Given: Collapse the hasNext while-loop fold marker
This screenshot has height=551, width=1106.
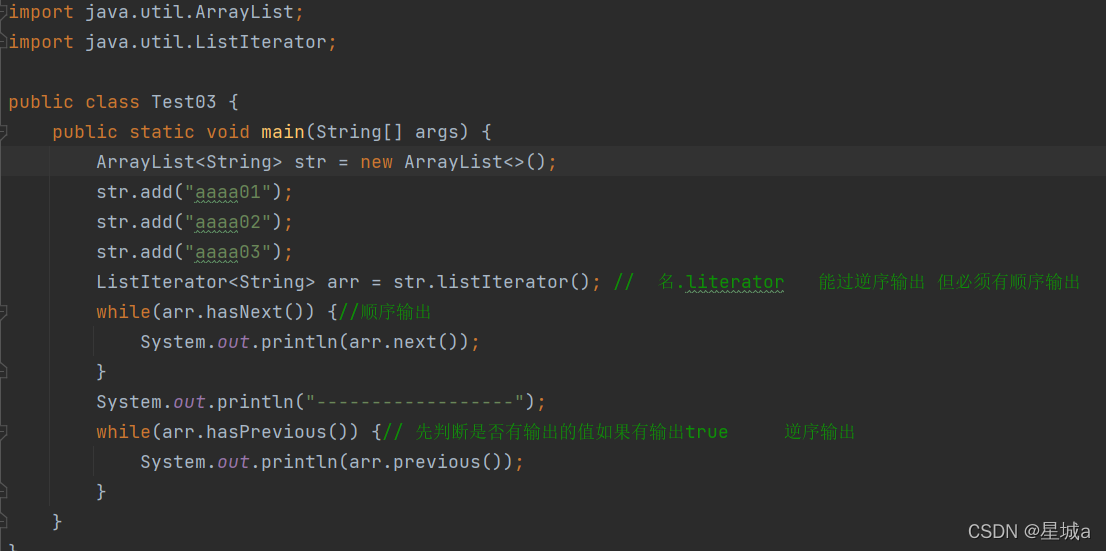Looking at the screenshot, I should (4, 311).
